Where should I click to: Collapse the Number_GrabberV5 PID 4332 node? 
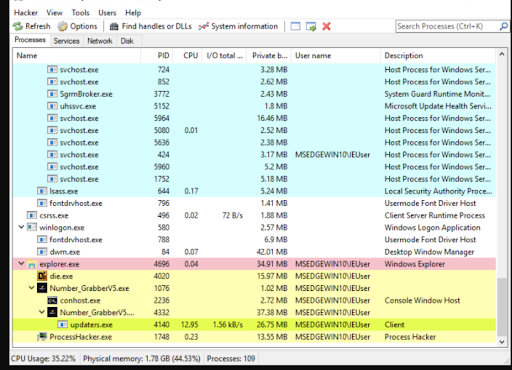[x=42, y=312]
